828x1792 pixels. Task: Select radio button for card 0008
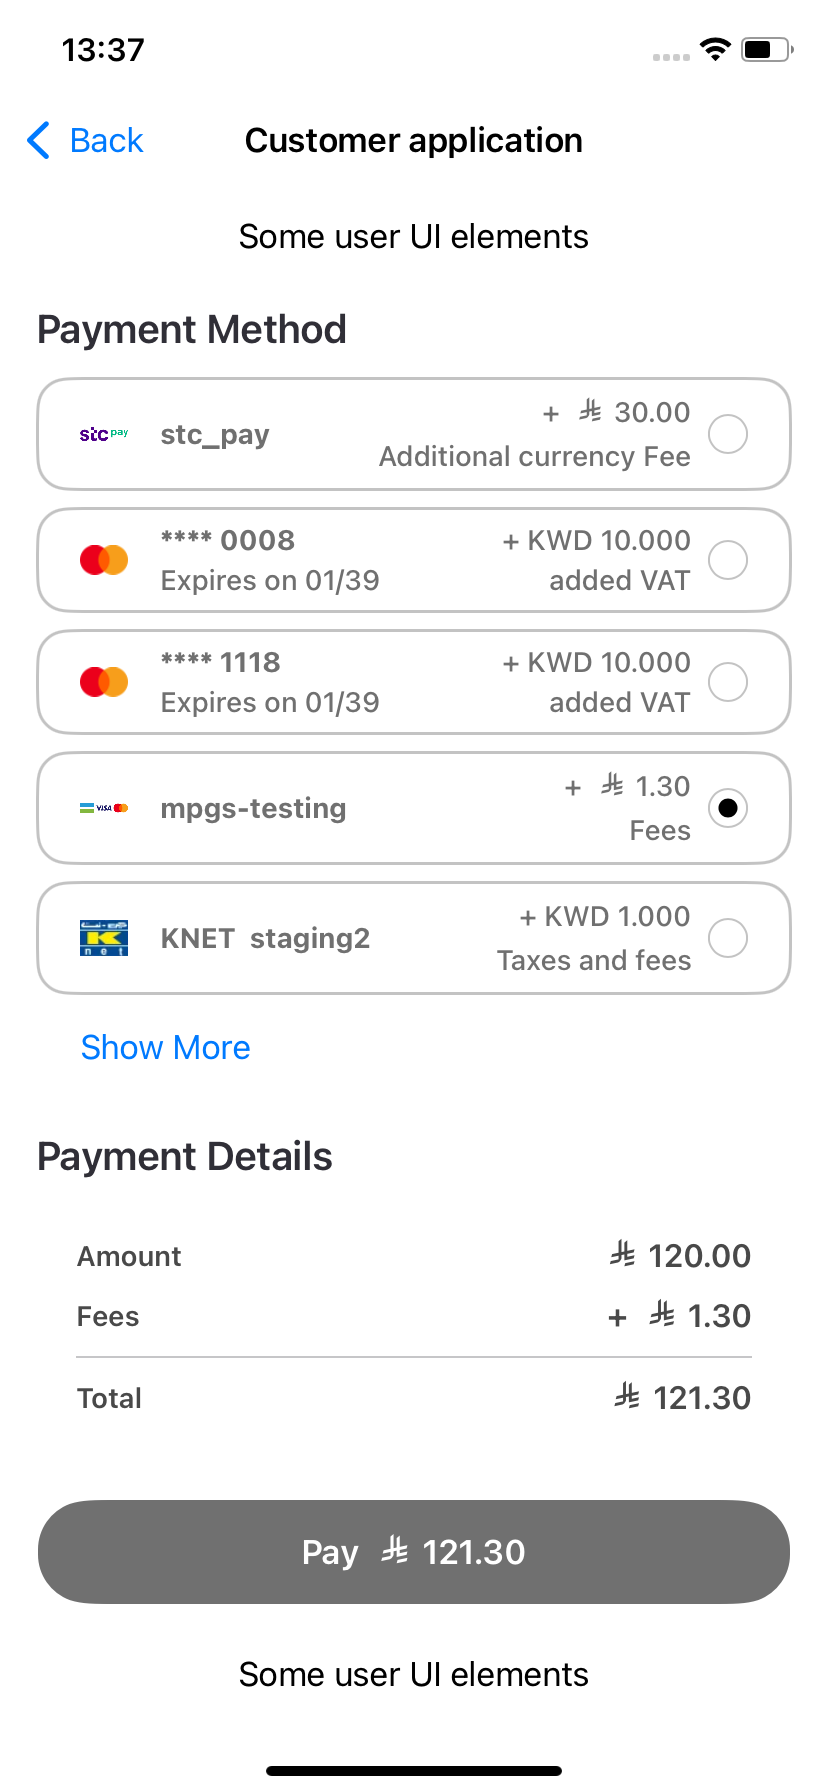[x=728, y=560]
